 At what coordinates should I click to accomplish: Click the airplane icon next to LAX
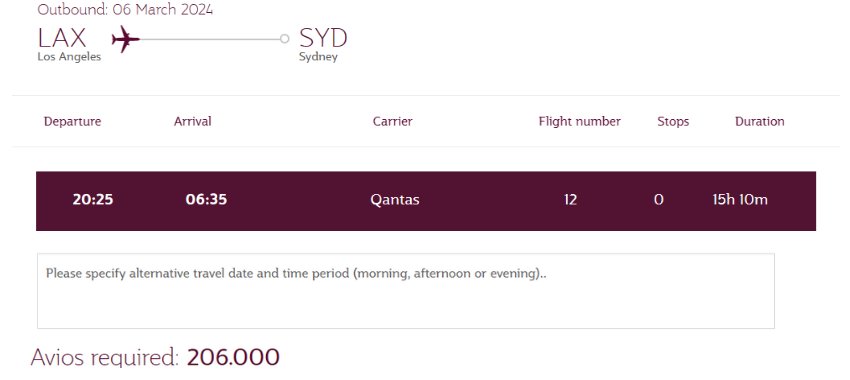click(125, 39)
